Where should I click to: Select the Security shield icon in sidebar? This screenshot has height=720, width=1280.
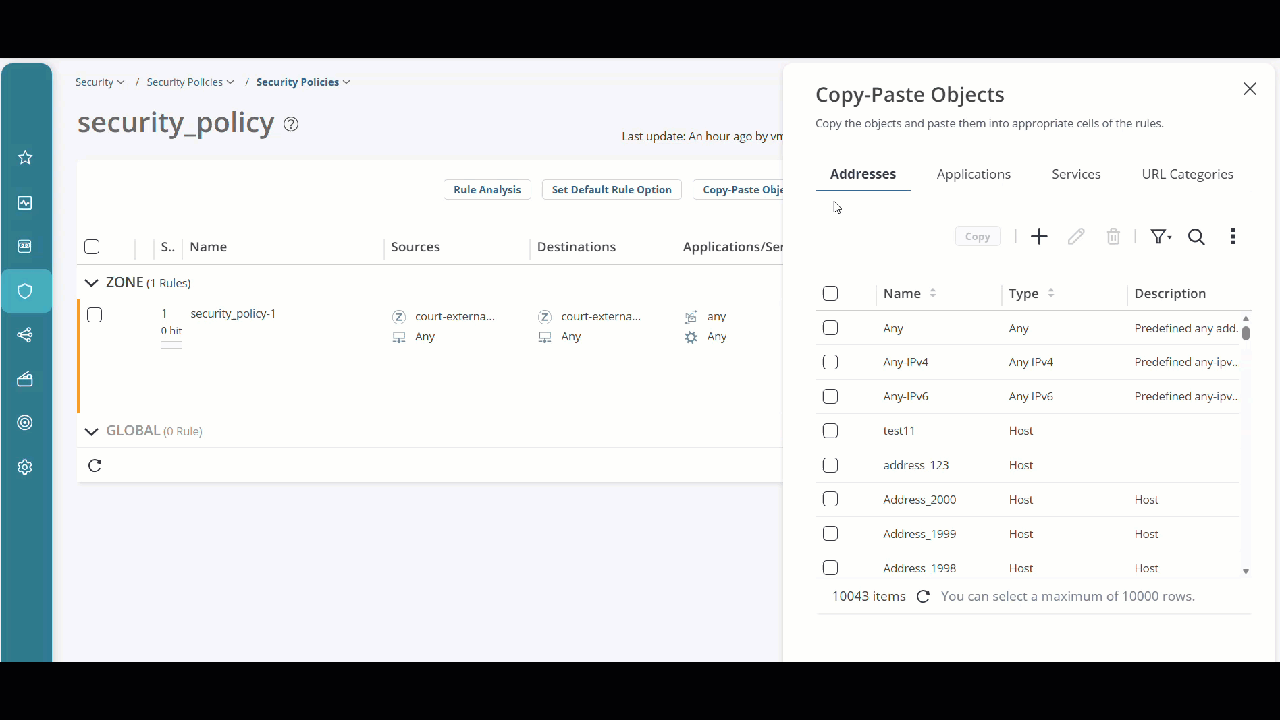pyautogui.click(x=26, y=291)
